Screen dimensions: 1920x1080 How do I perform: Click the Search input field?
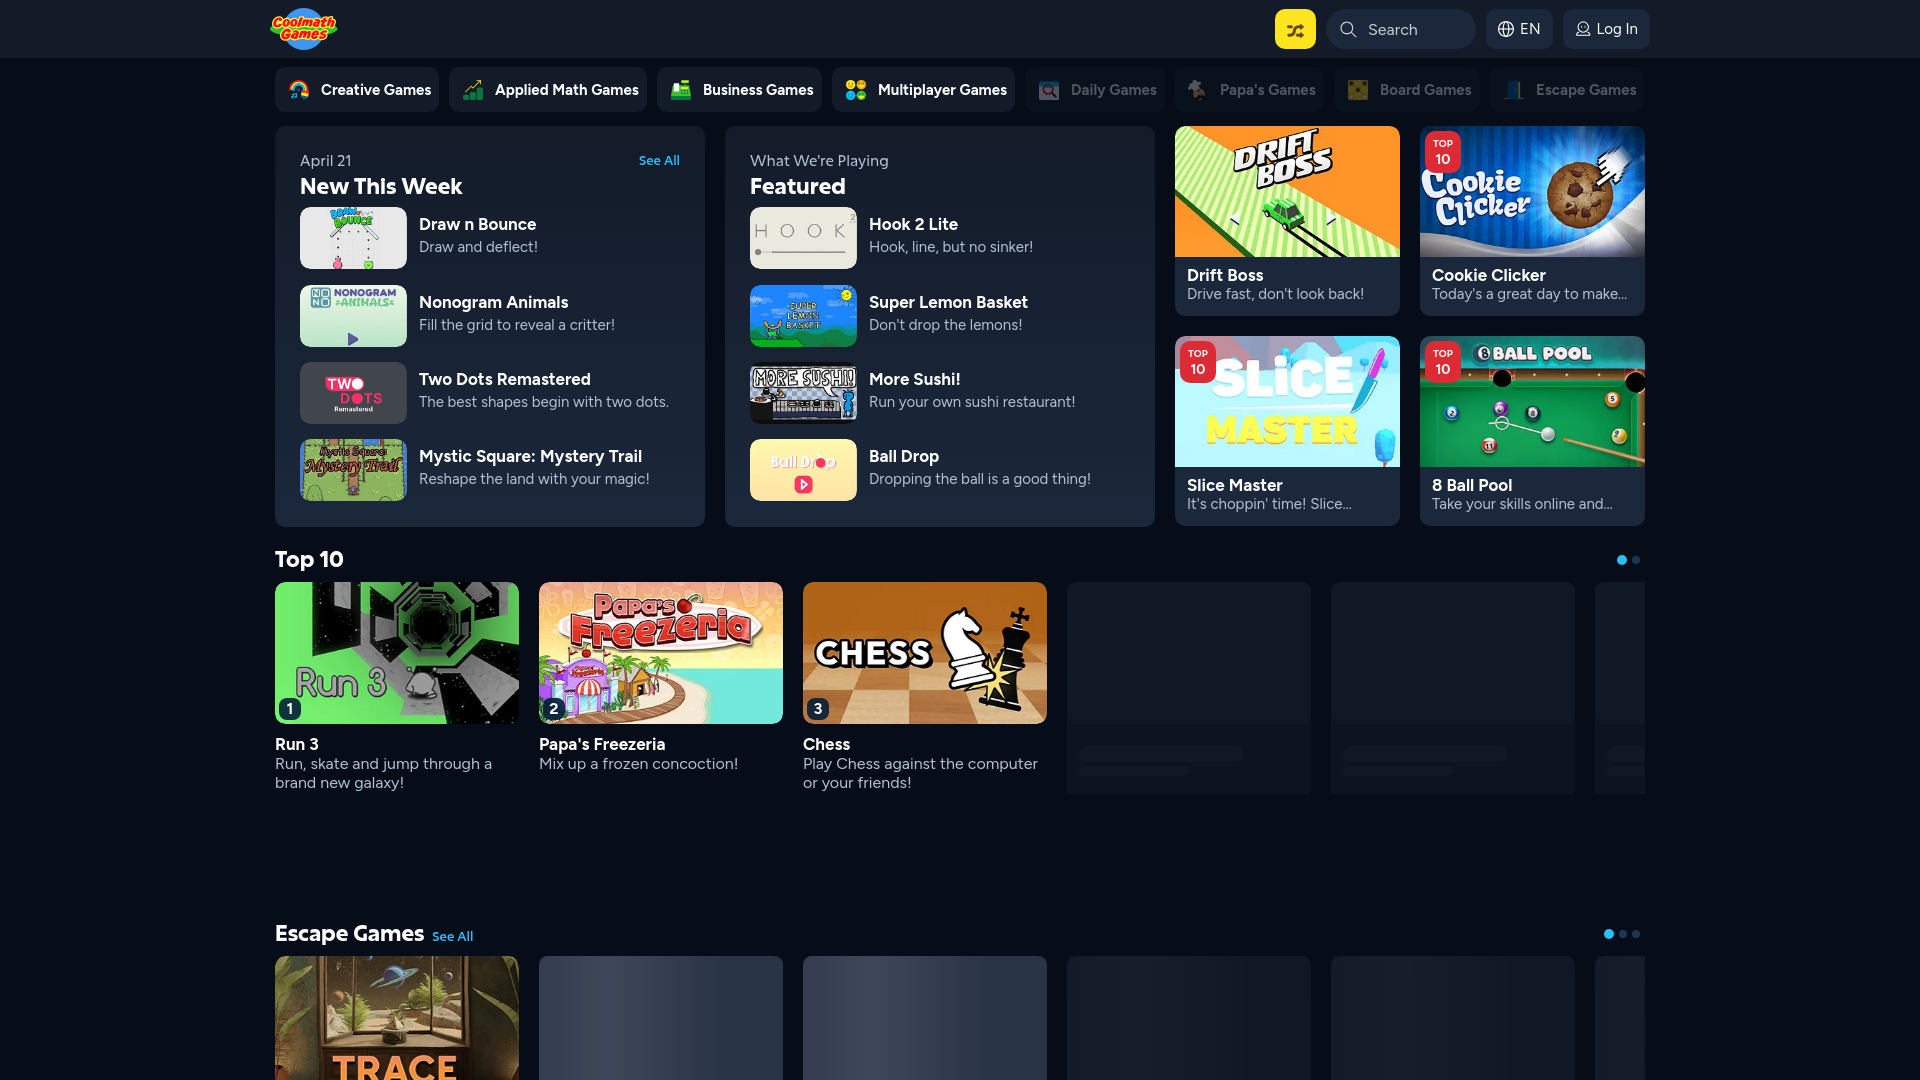coord(1401,29)
